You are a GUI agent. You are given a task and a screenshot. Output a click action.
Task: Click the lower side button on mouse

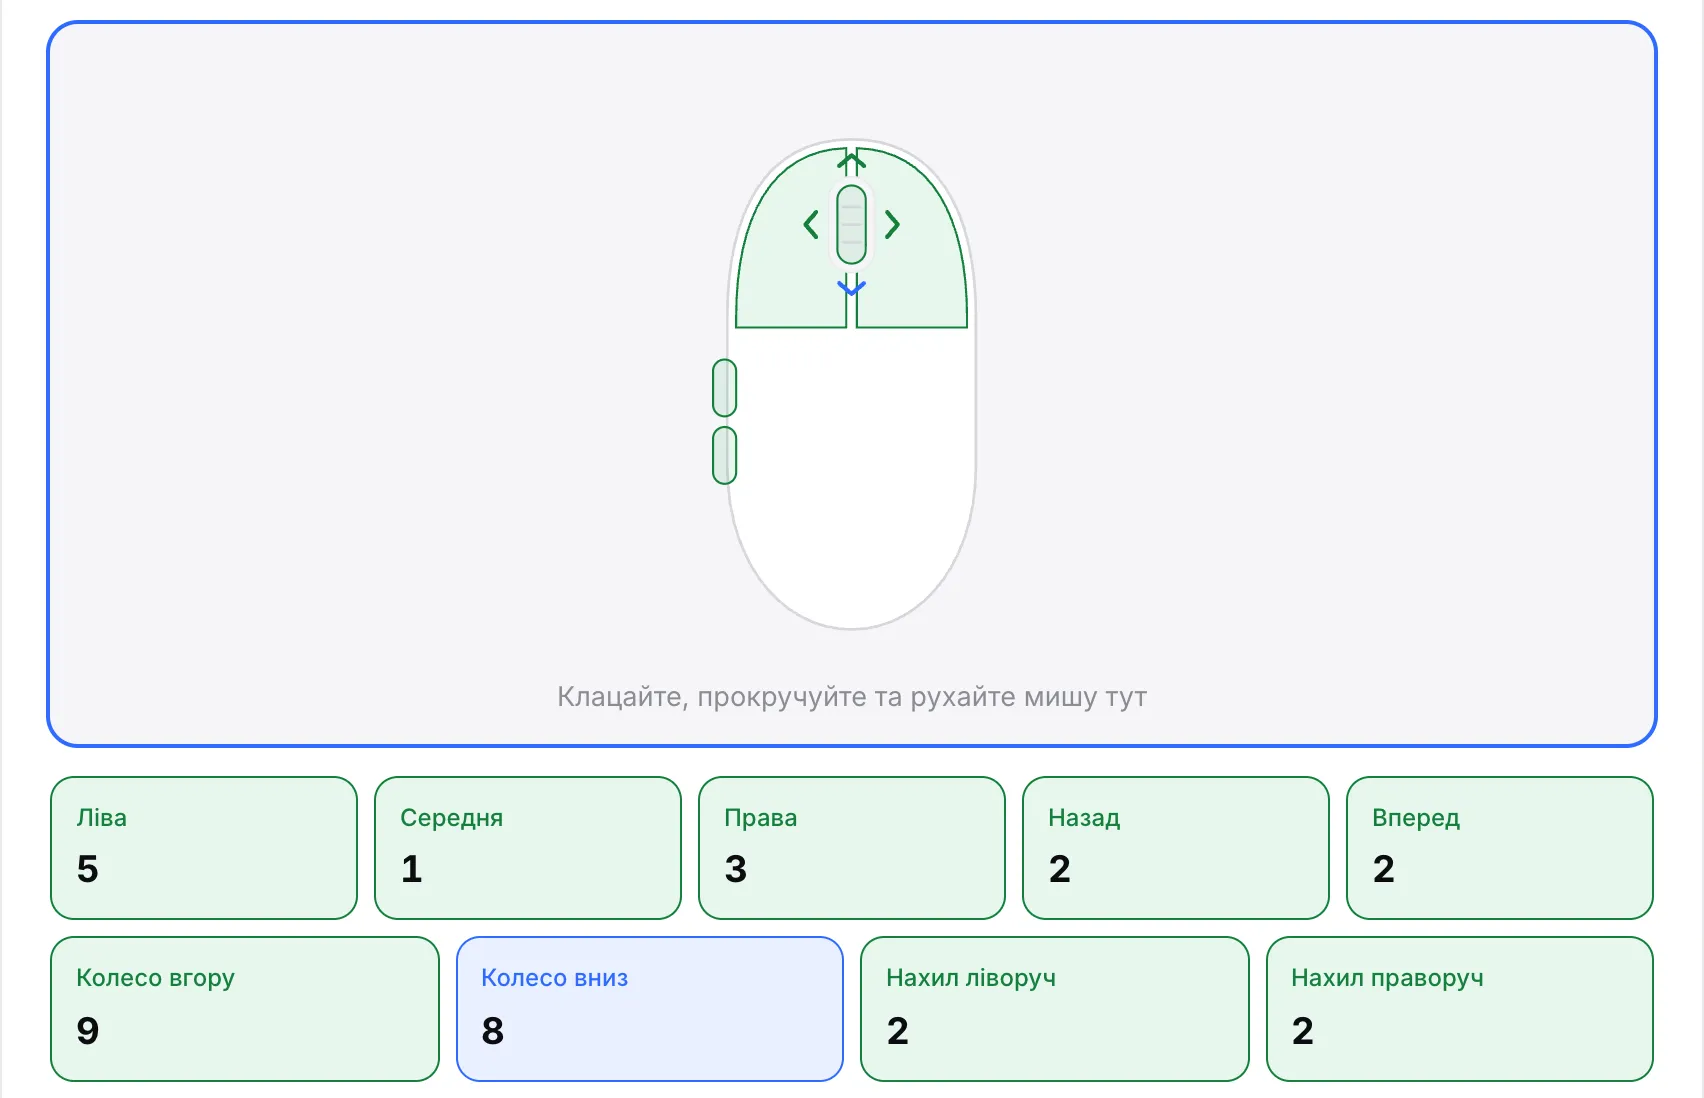pyautogui.click(x=725, y=456)
